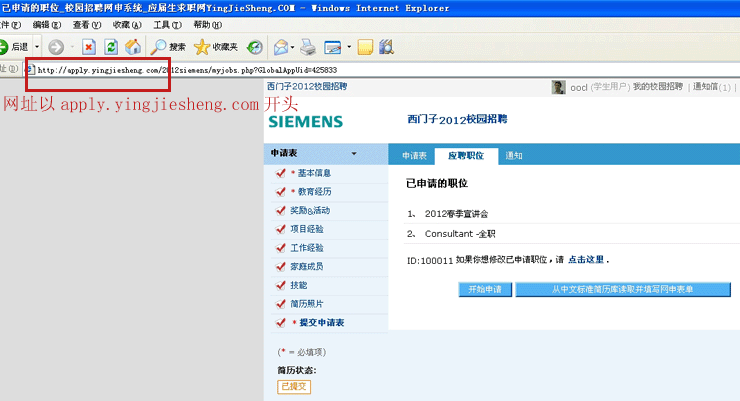Open dropdown arrow beside Edit icon
Image resolution: width=740 pixels, height=401 pixels.
[x=349, y=47]
